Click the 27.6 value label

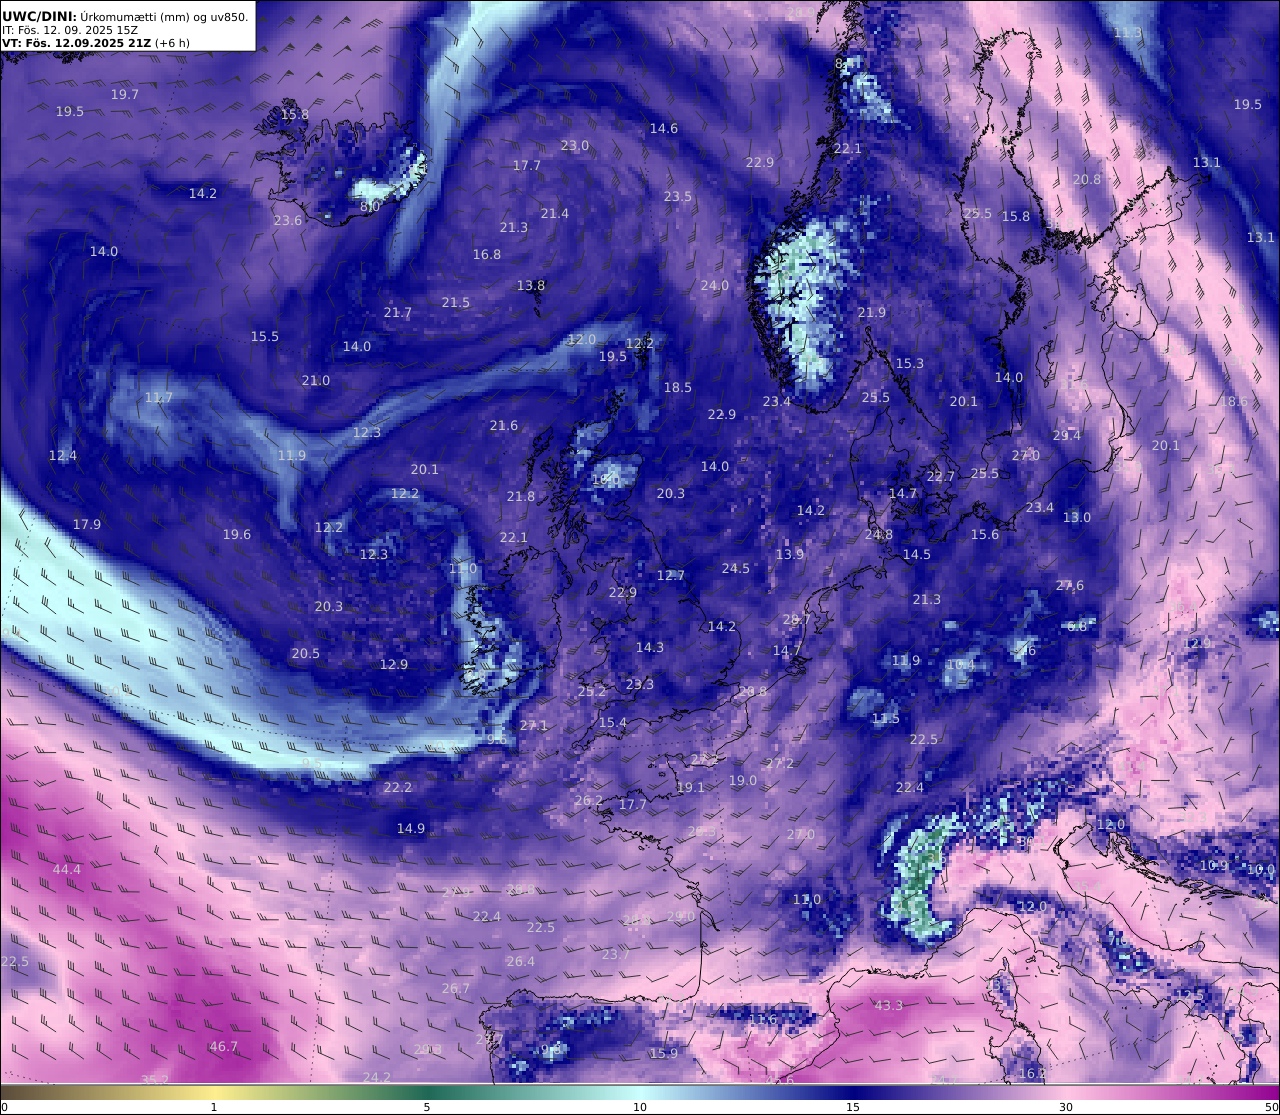click(x=1070, y=585)
